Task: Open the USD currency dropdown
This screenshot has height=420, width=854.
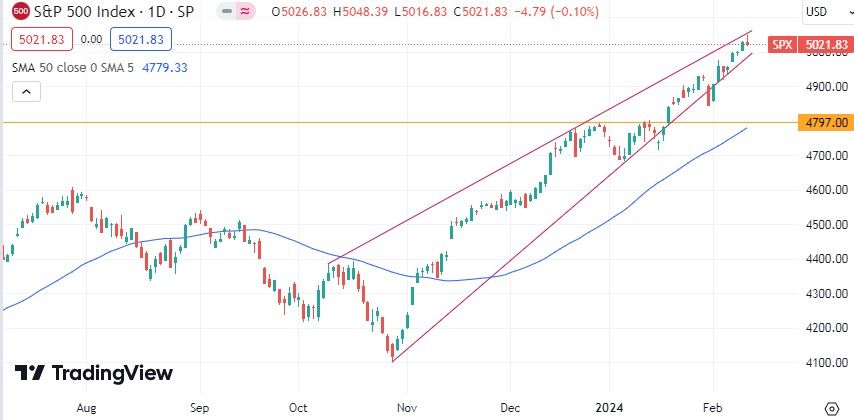Action: click(x=822, y=12)
